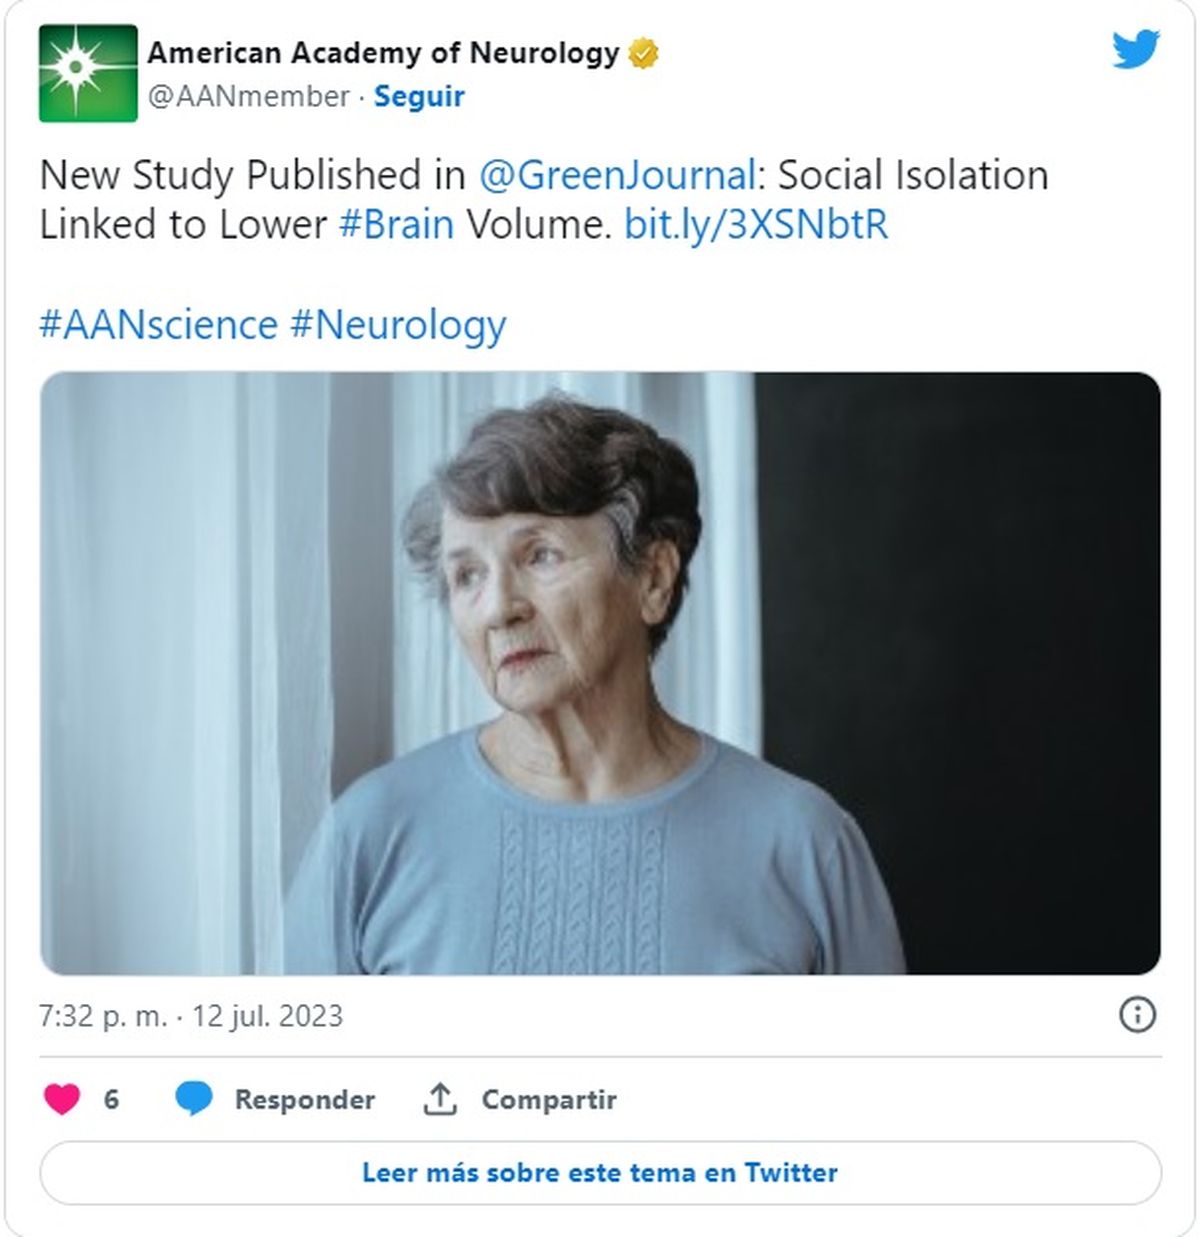Click the @AANmember handle

pos(249,97)
